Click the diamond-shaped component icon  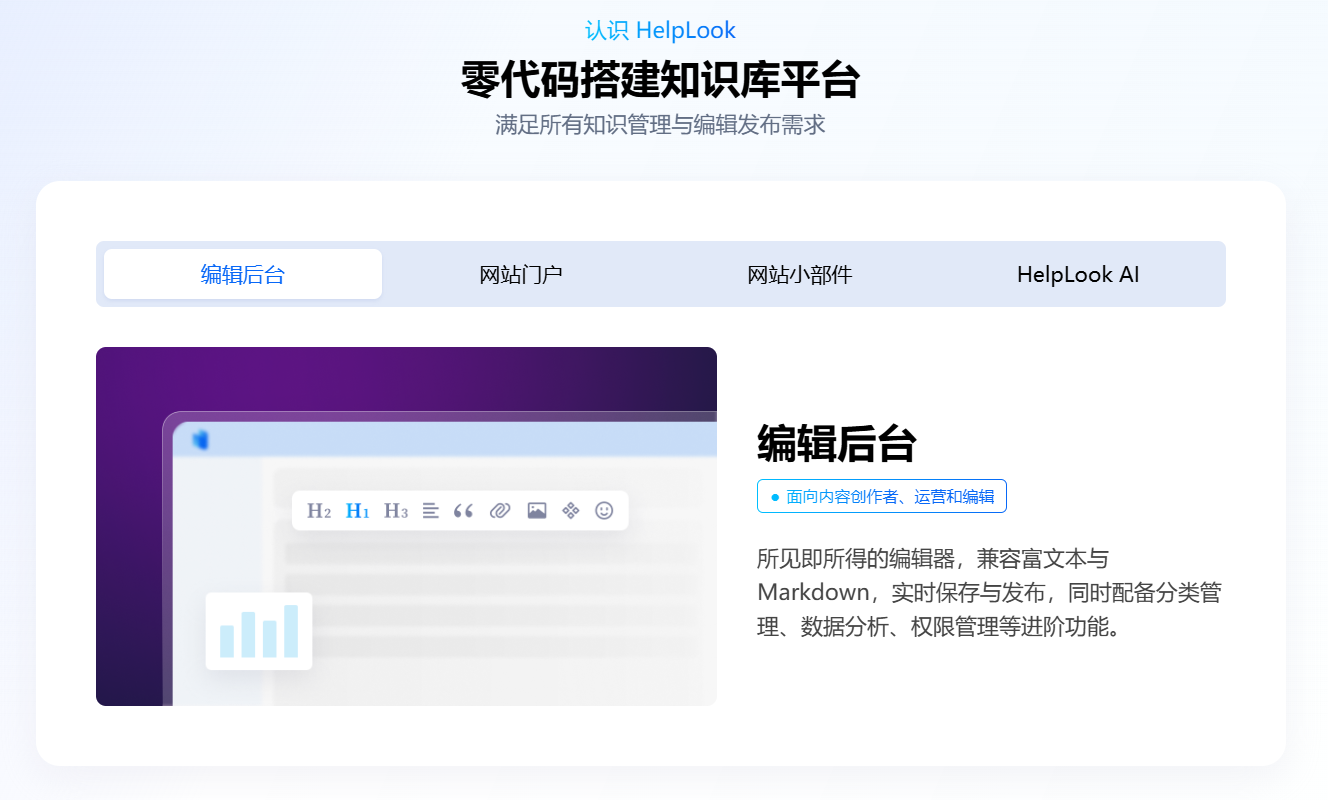tap(571, 510)
